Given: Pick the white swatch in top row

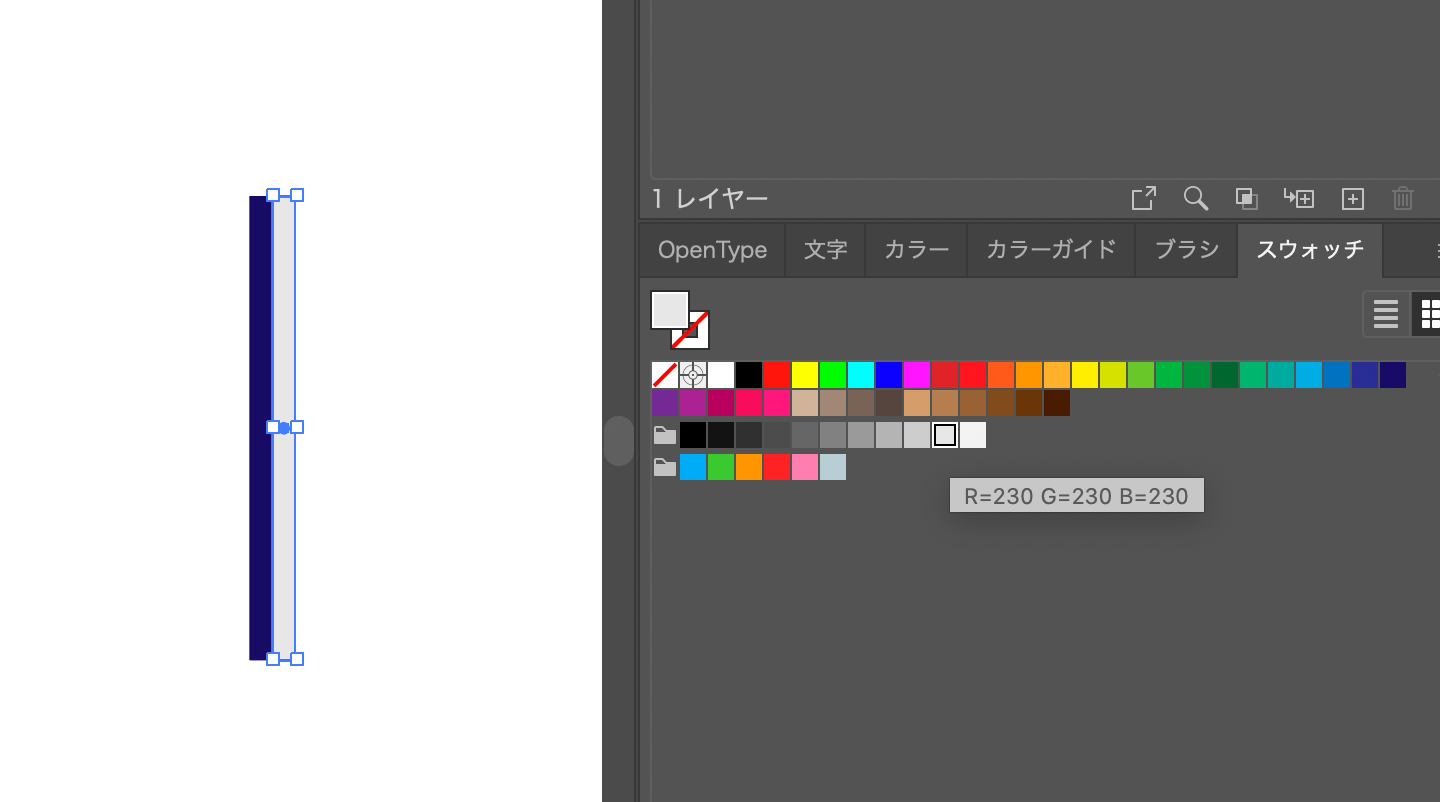Looking at the screenshot, I should tap(721, 375).
